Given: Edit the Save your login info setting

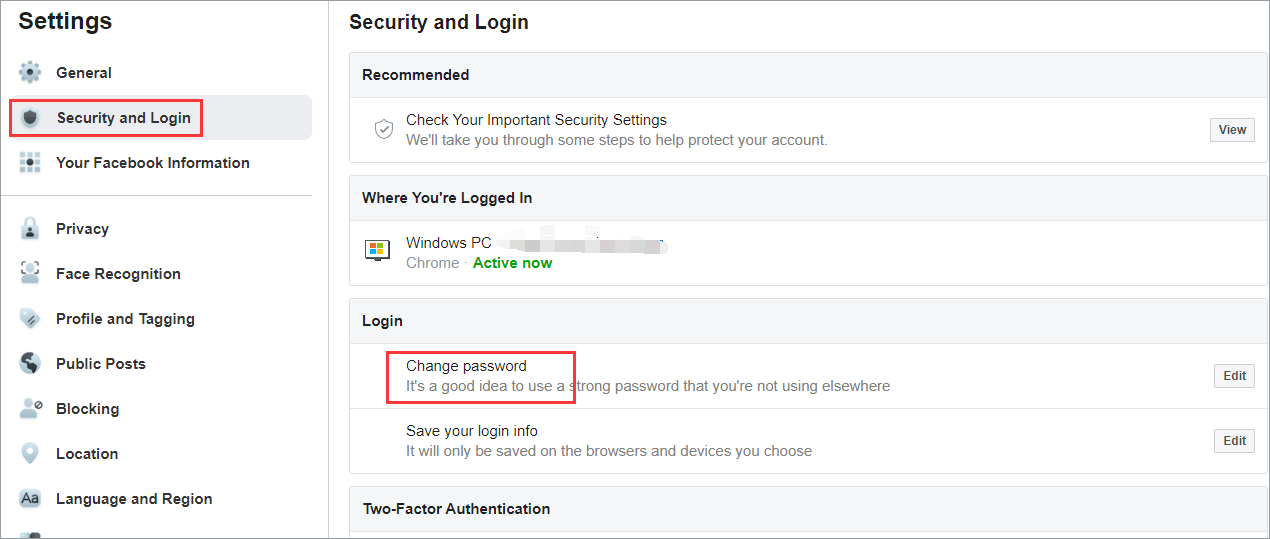Looking at the screenshot, I should pyautogui.click(x=1234, y=441).
